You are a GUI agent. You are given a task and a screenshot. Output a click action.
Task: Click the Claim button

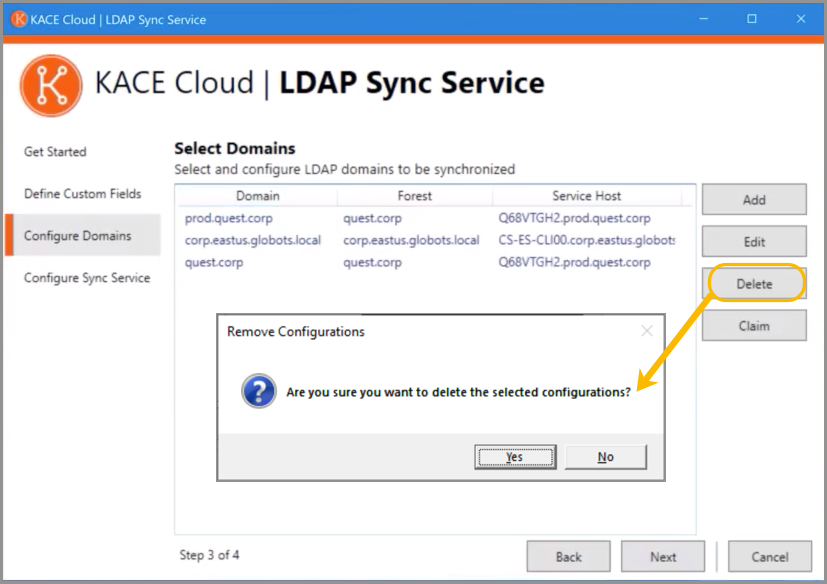point(754,325)
